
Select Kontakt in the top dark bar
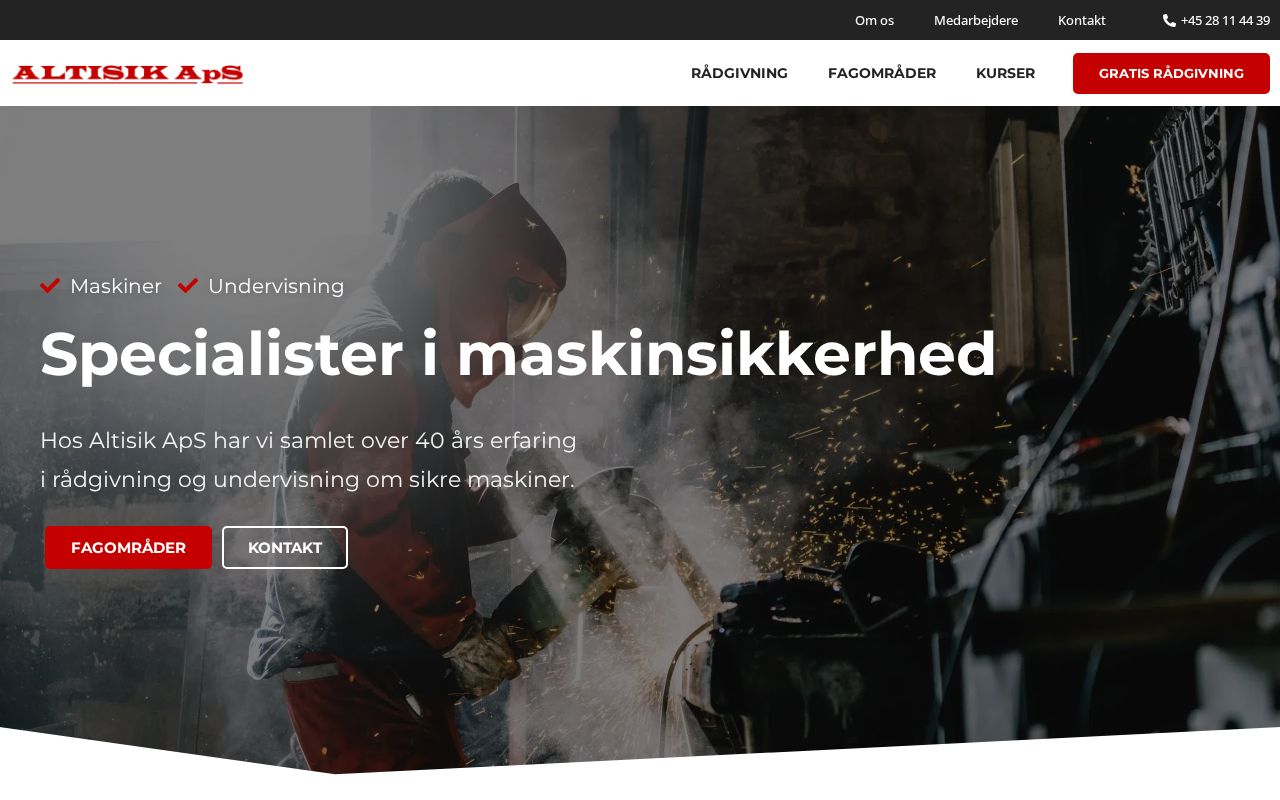[x=1082, y=20]
